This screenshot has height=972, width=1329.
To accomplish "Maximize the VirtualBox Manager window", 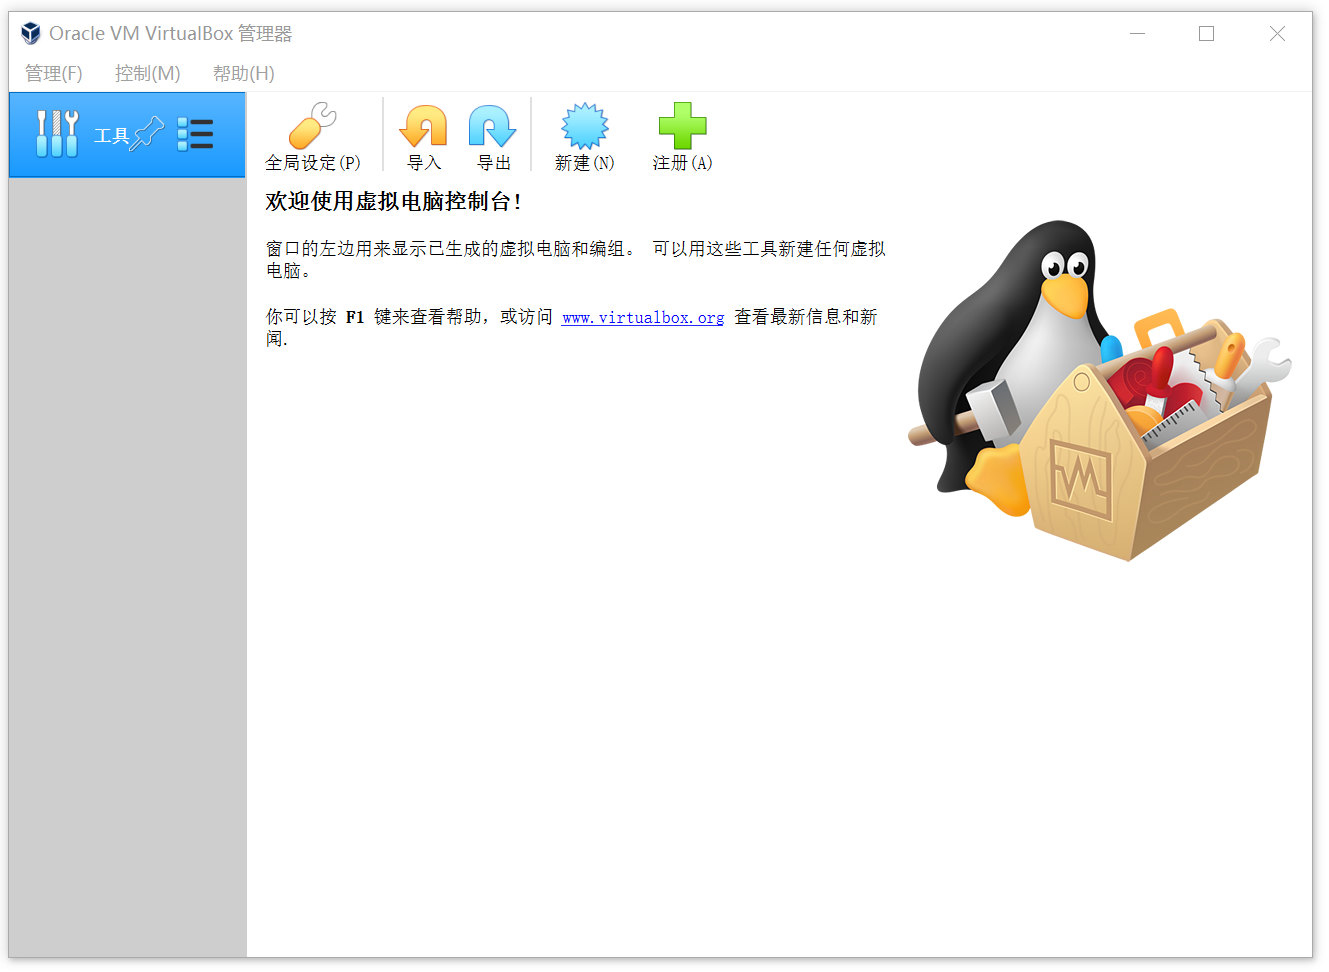I will 1206,33.
